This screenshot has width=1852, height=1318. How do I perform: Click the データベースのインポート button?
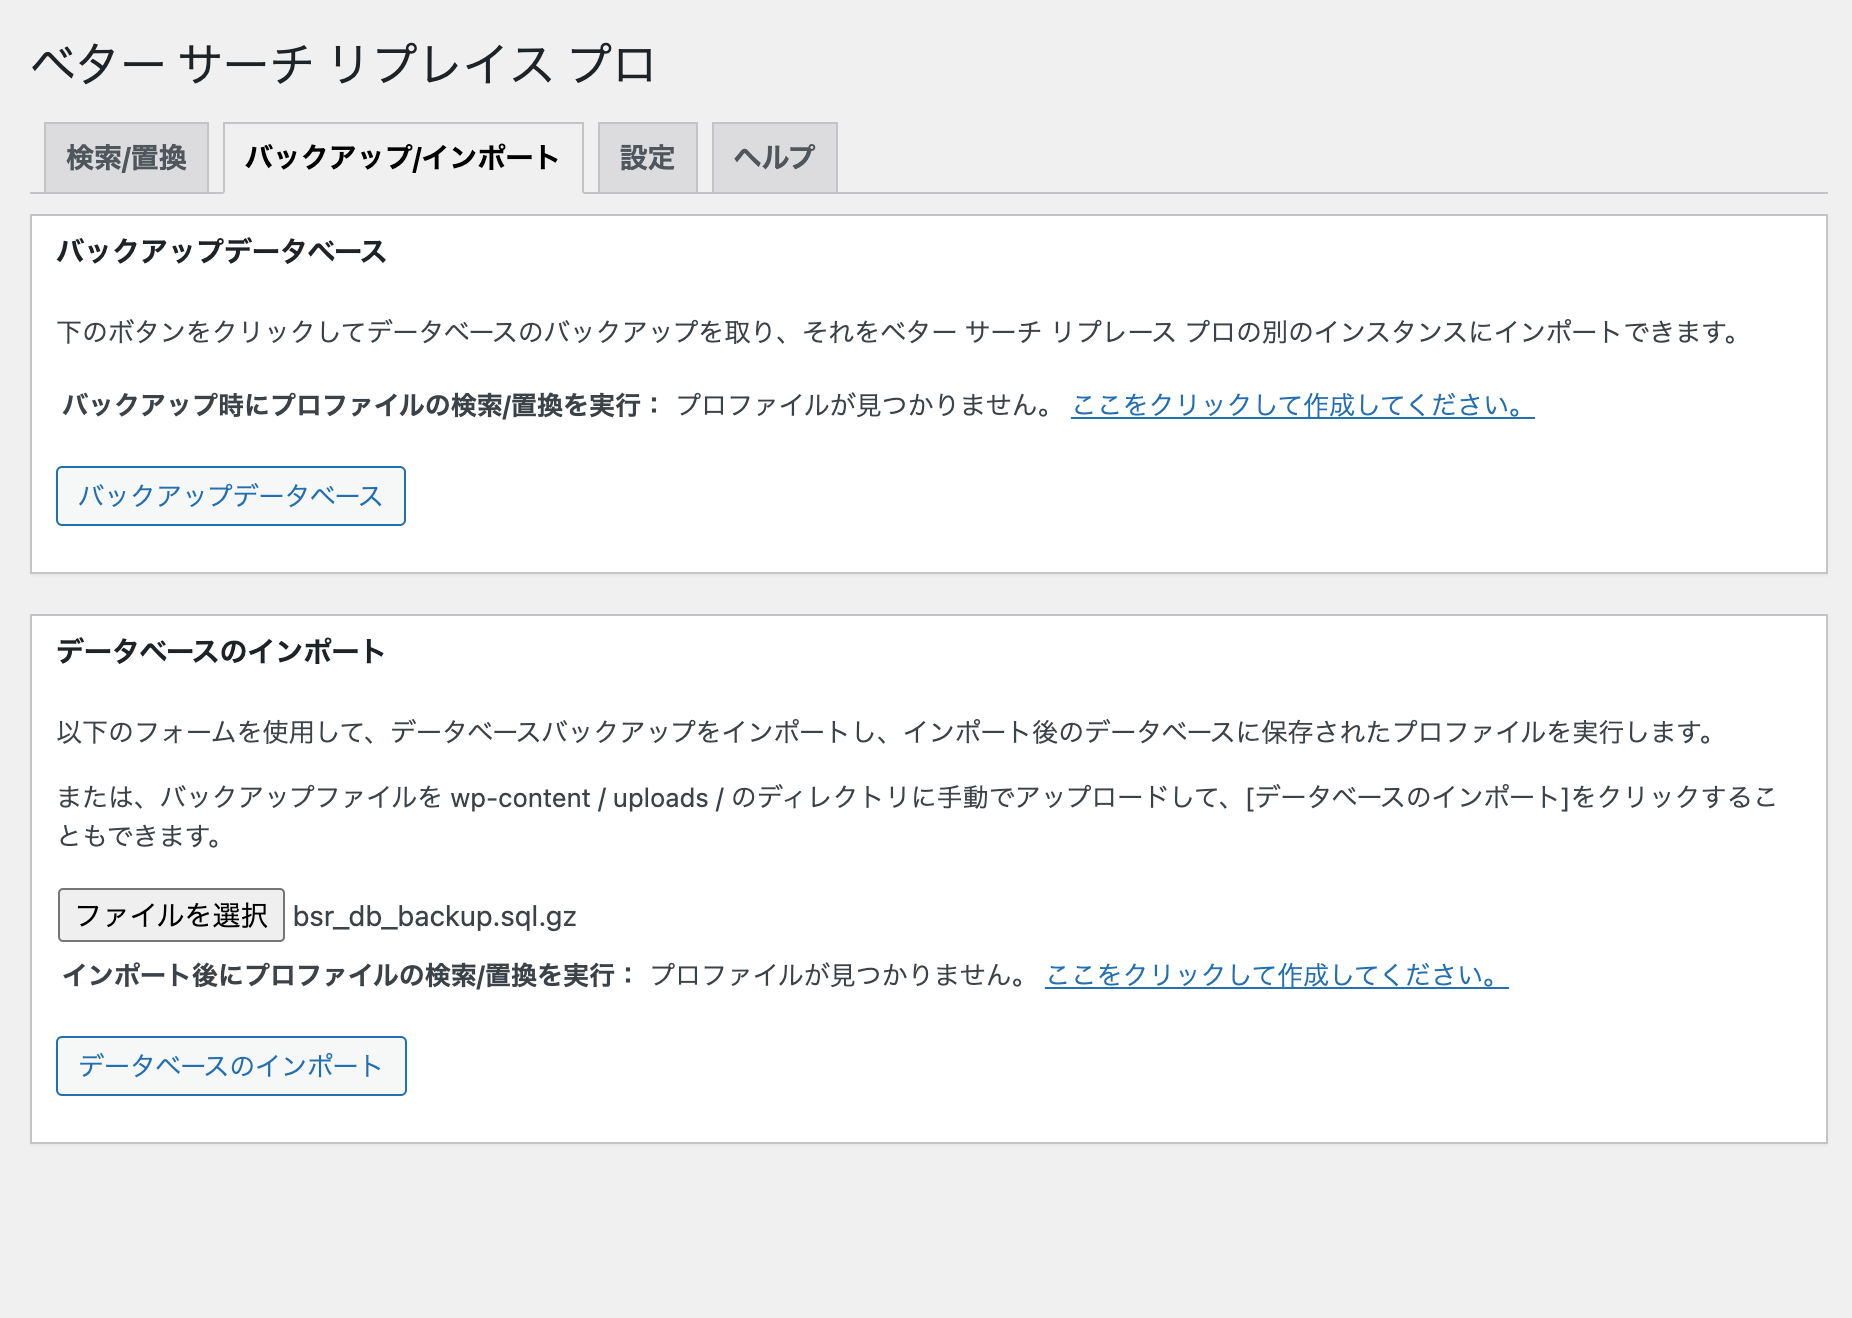click(x=231, y=1066)
